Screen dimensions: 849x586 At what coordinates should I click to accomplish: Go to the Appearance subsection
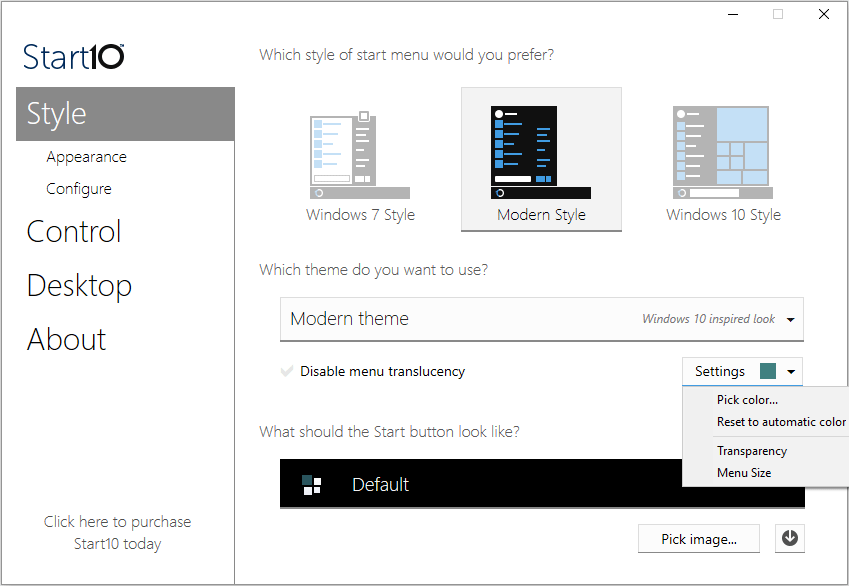click(87, 157)
